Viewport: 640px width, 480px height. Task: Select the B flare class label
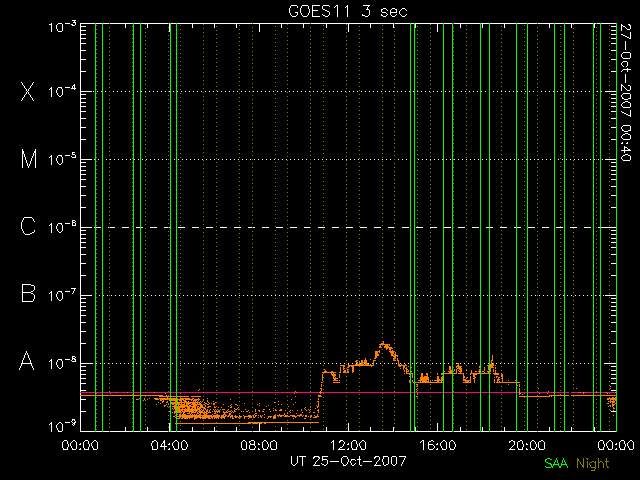28,293
